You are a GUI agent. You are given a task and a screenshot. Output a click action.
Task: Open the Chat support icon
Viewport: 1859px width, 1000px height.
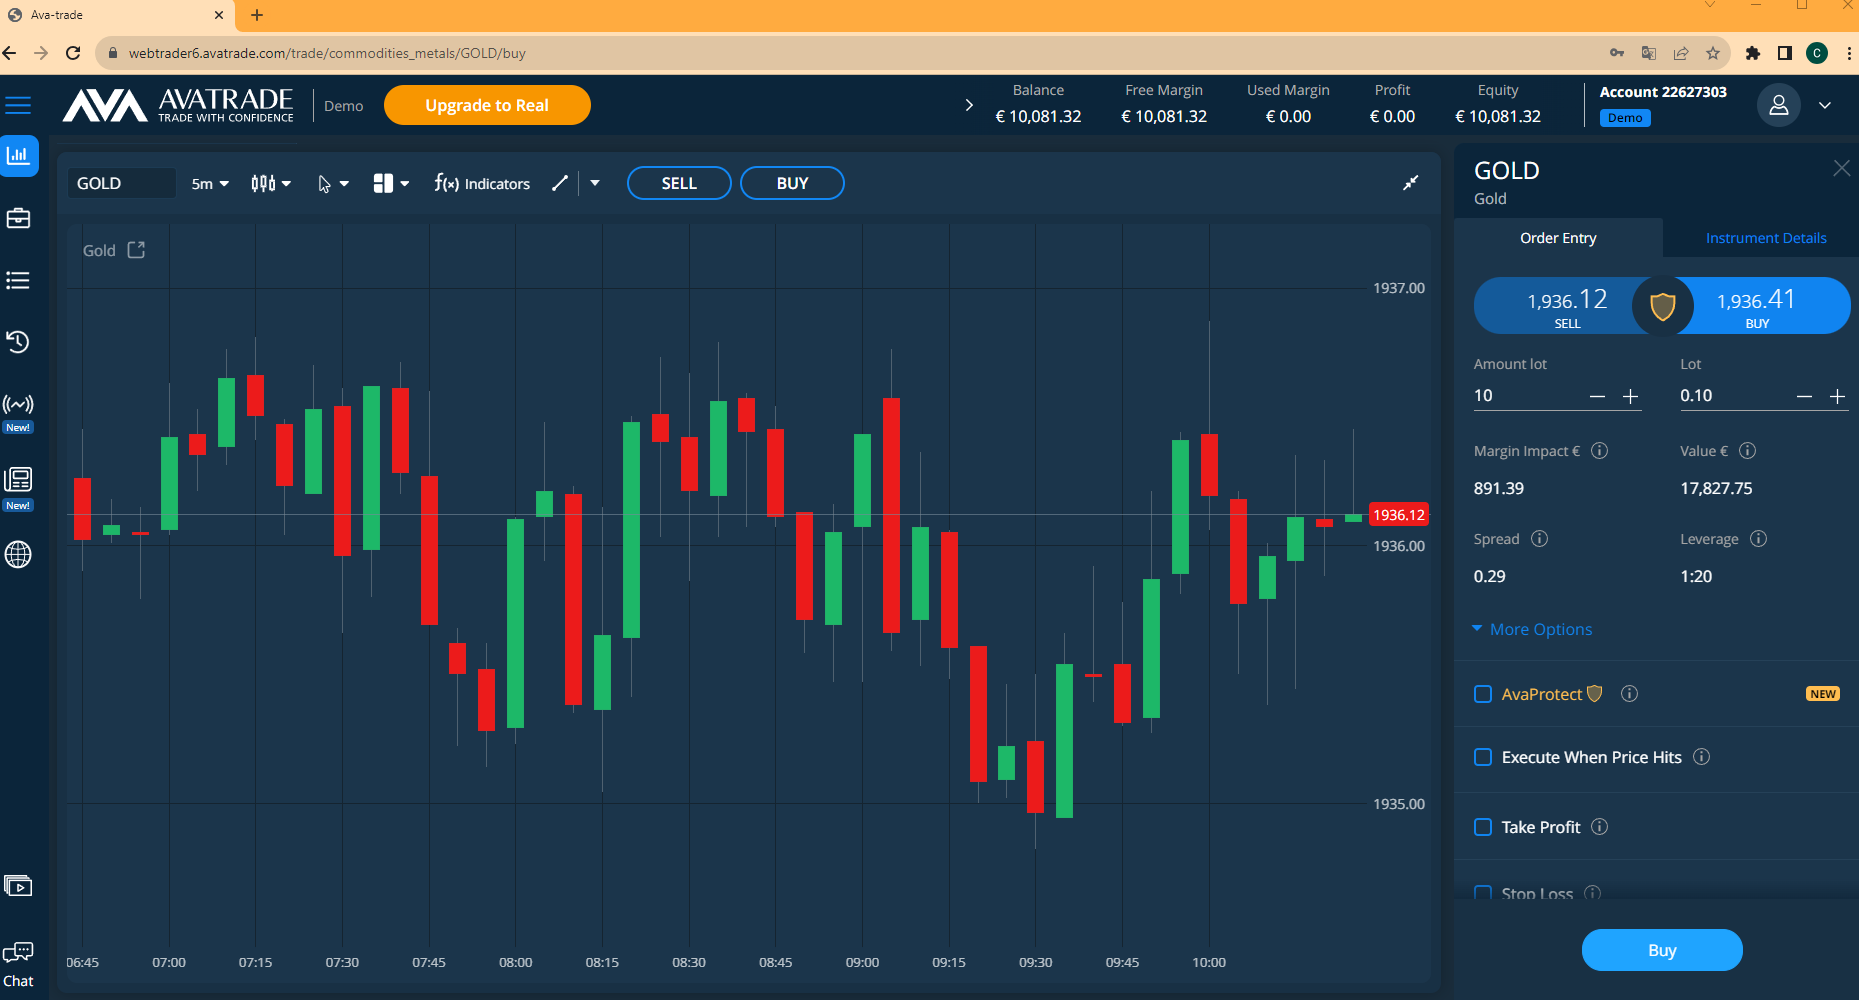(x=18, y=965)
